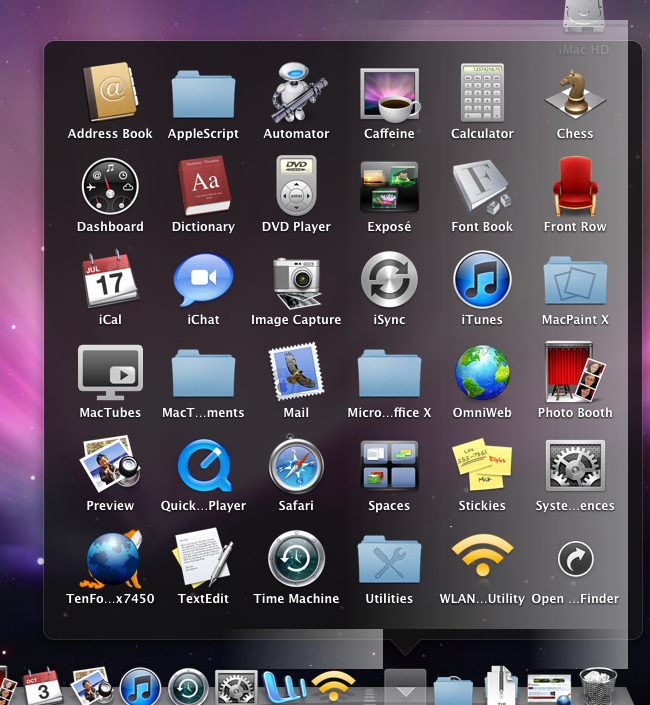Open Quick...Player app
The height and width of the screenshot is (705, 650).
pyautogui.click(x=204, y=465)
